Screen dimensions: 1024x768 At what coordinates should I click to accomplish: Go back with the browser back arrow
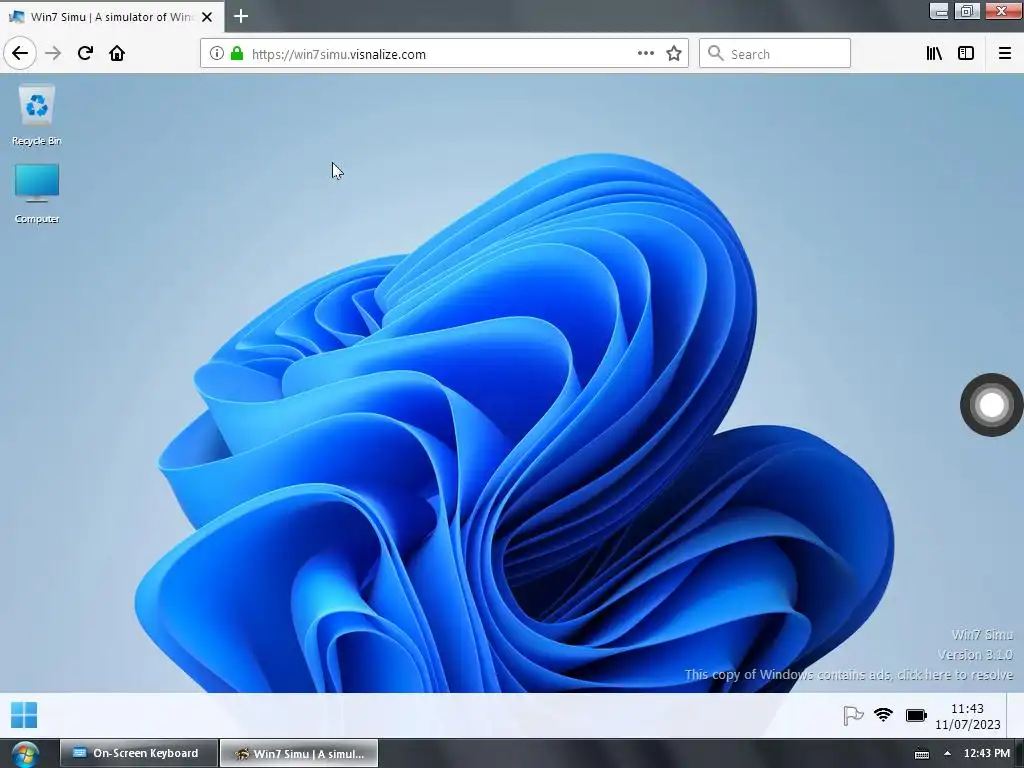20,54
